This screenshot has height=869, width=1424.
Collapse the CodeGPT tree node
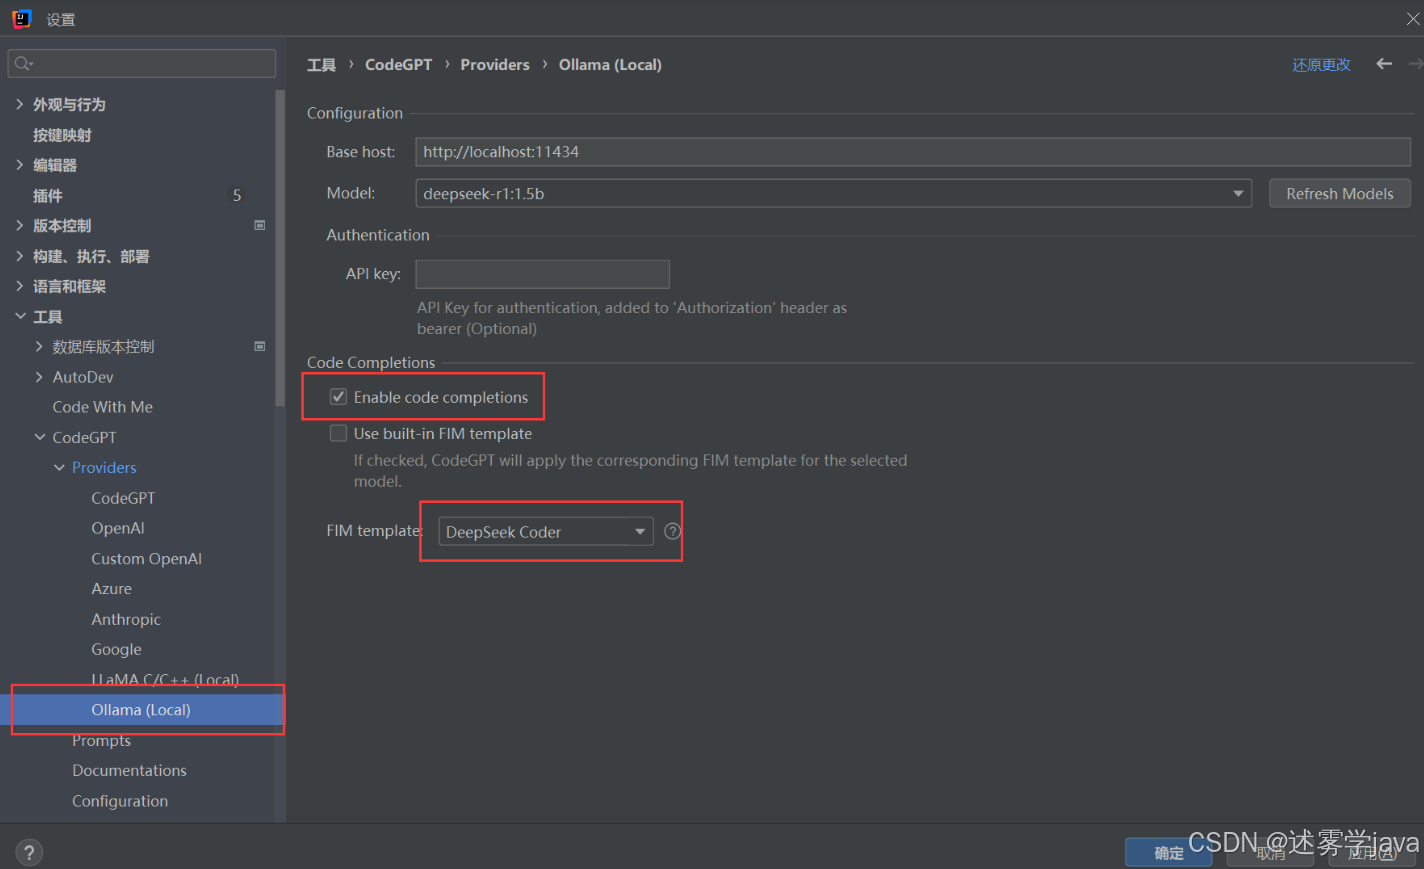[x=39, y=437]
